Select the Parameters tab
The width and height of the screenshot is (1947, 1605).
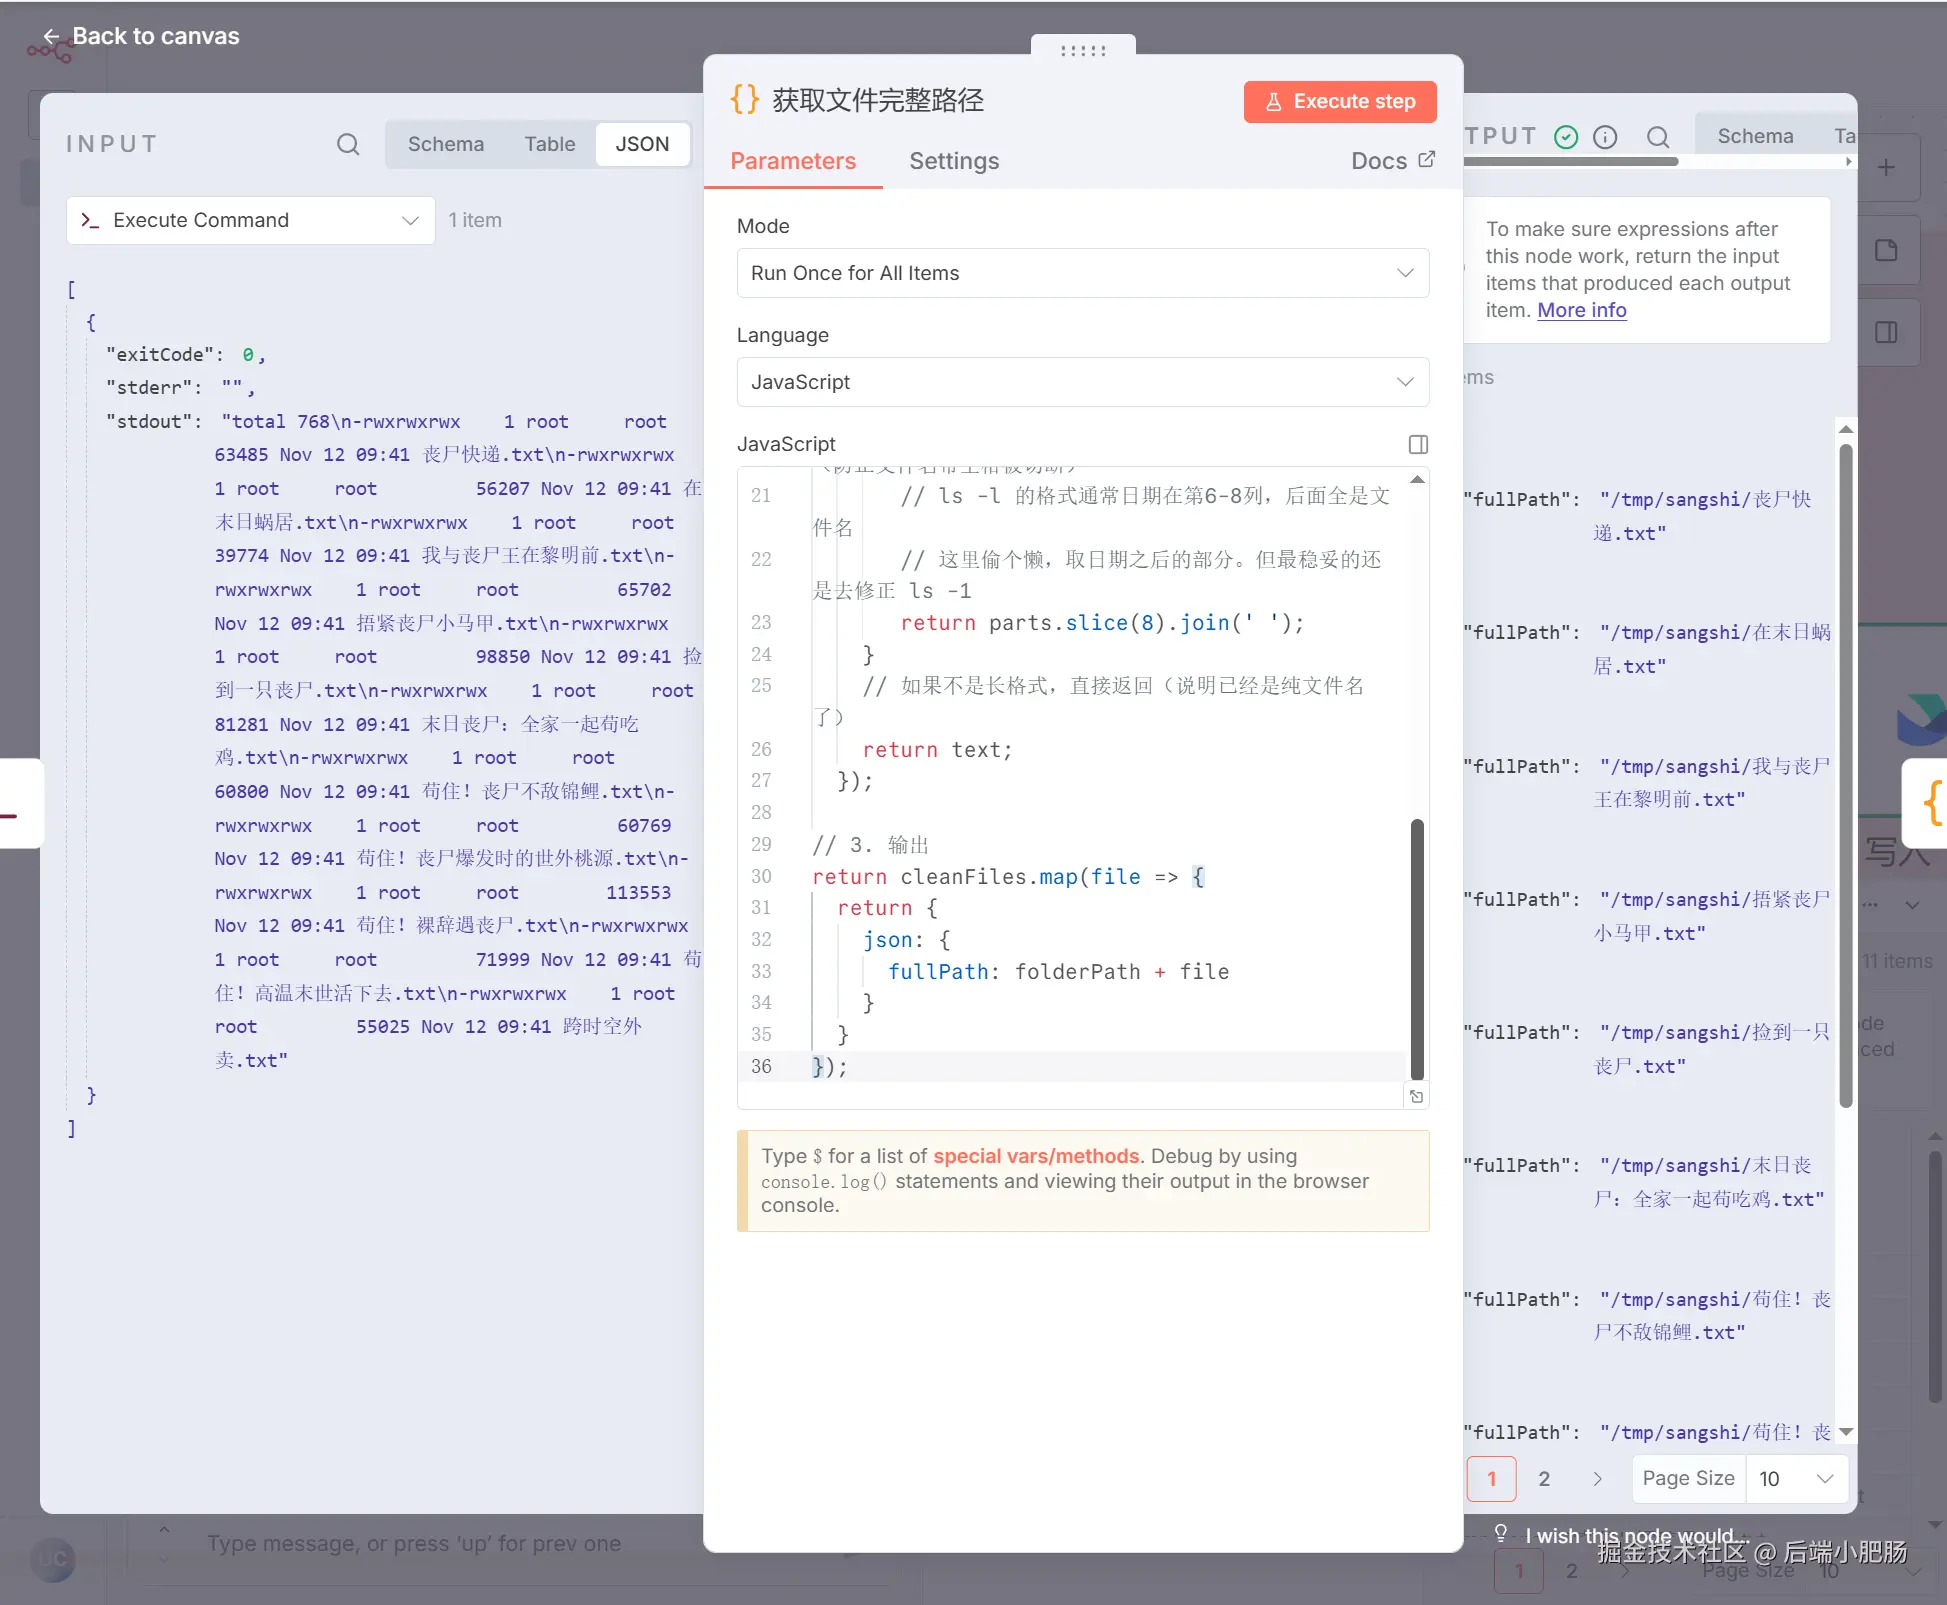coord(793,161)
